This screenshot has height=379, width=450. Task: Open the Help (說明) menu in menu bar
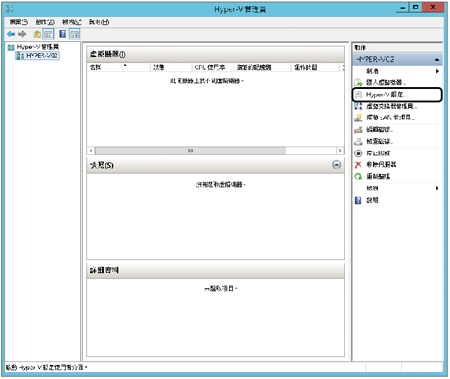point(99,22)
